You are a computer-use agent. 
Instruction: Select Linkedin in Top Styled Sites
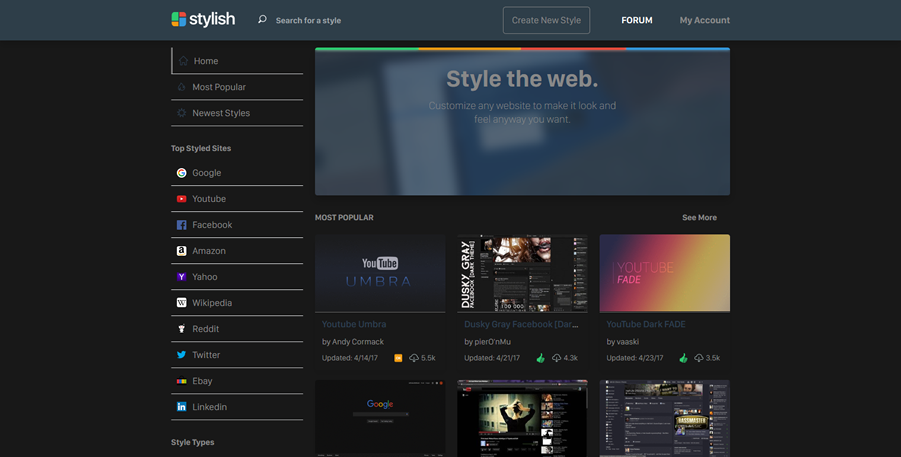pyautogui.click(x=237, y=406)
